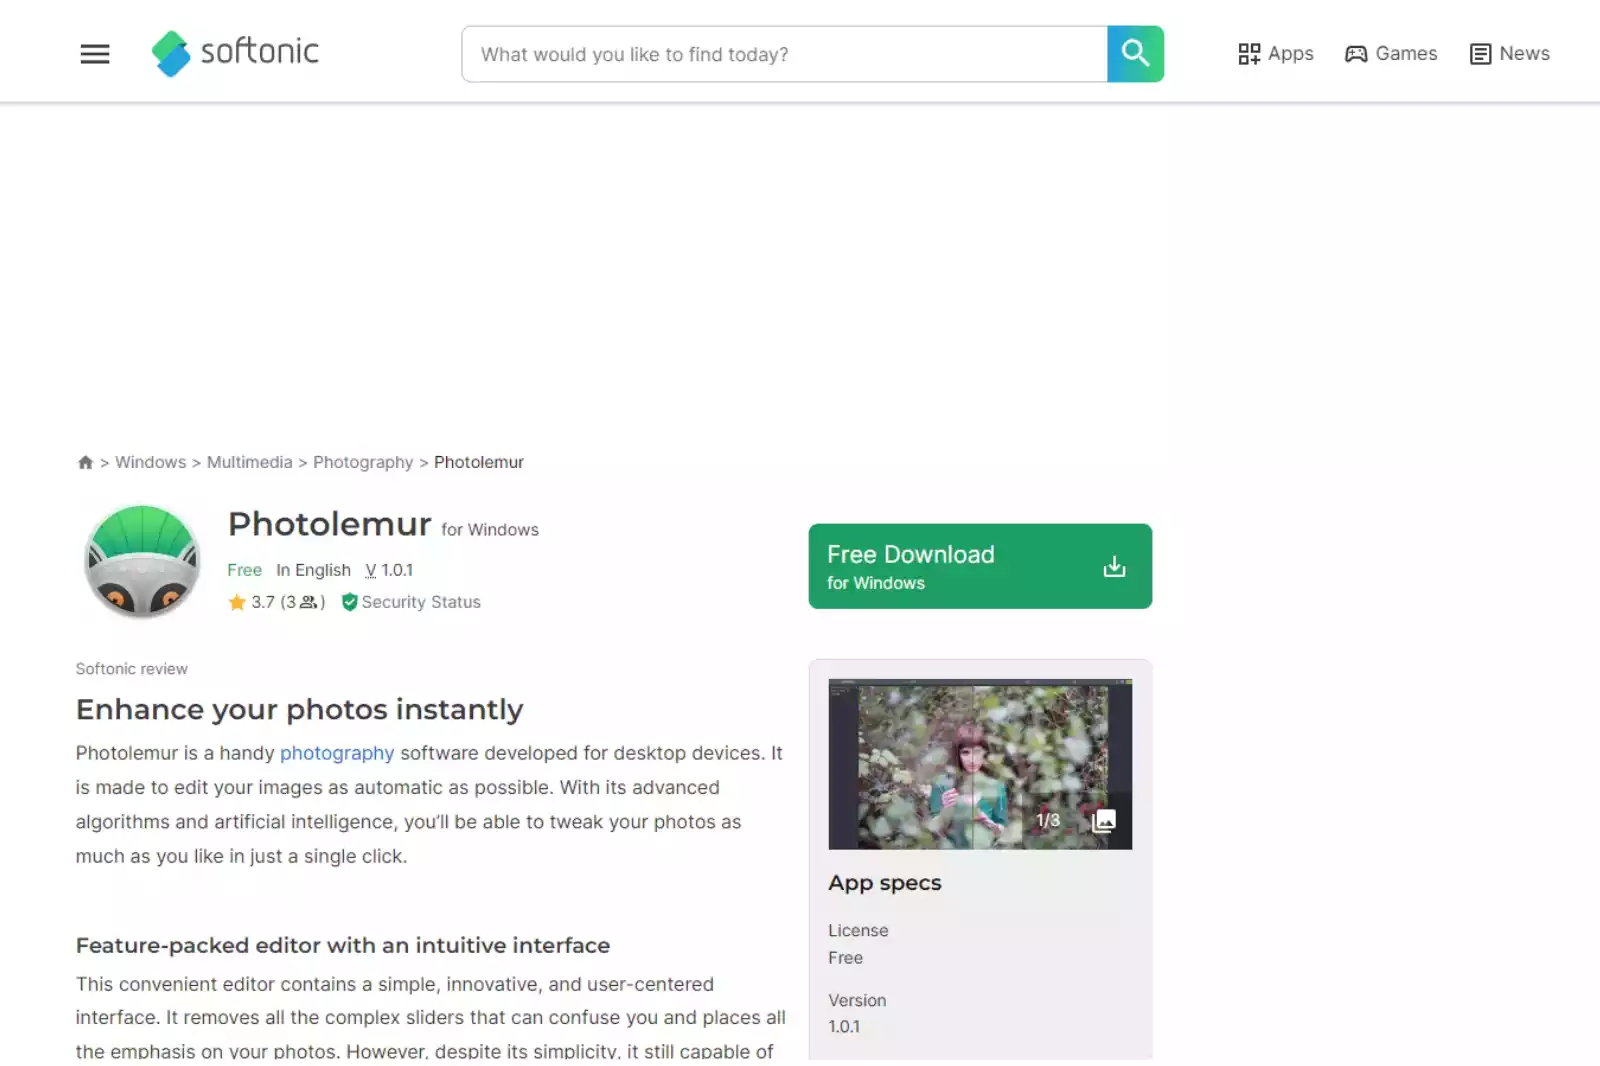This screenshot has height=1066, width=1600.
Task: Click the Softonic logo
Action: 235,53
